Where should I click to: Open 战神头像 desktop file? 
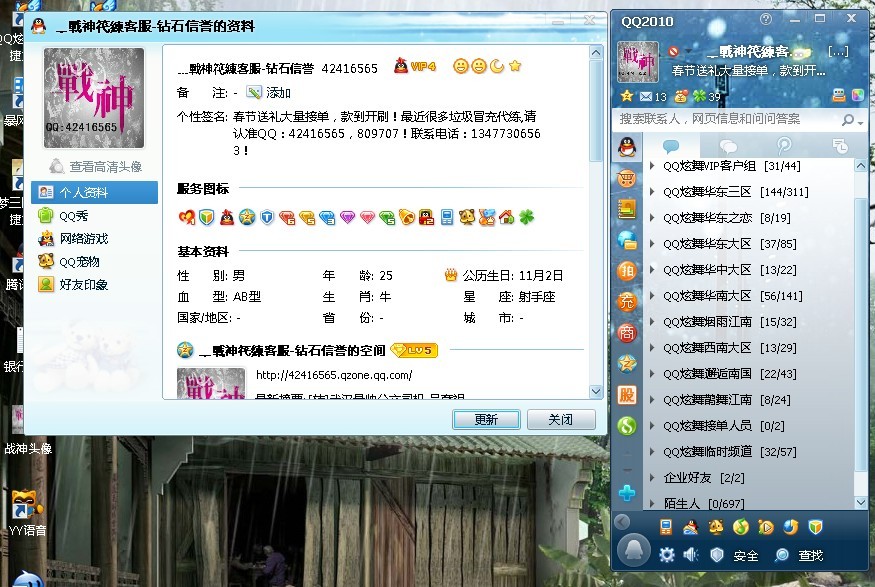coord(27,429)
